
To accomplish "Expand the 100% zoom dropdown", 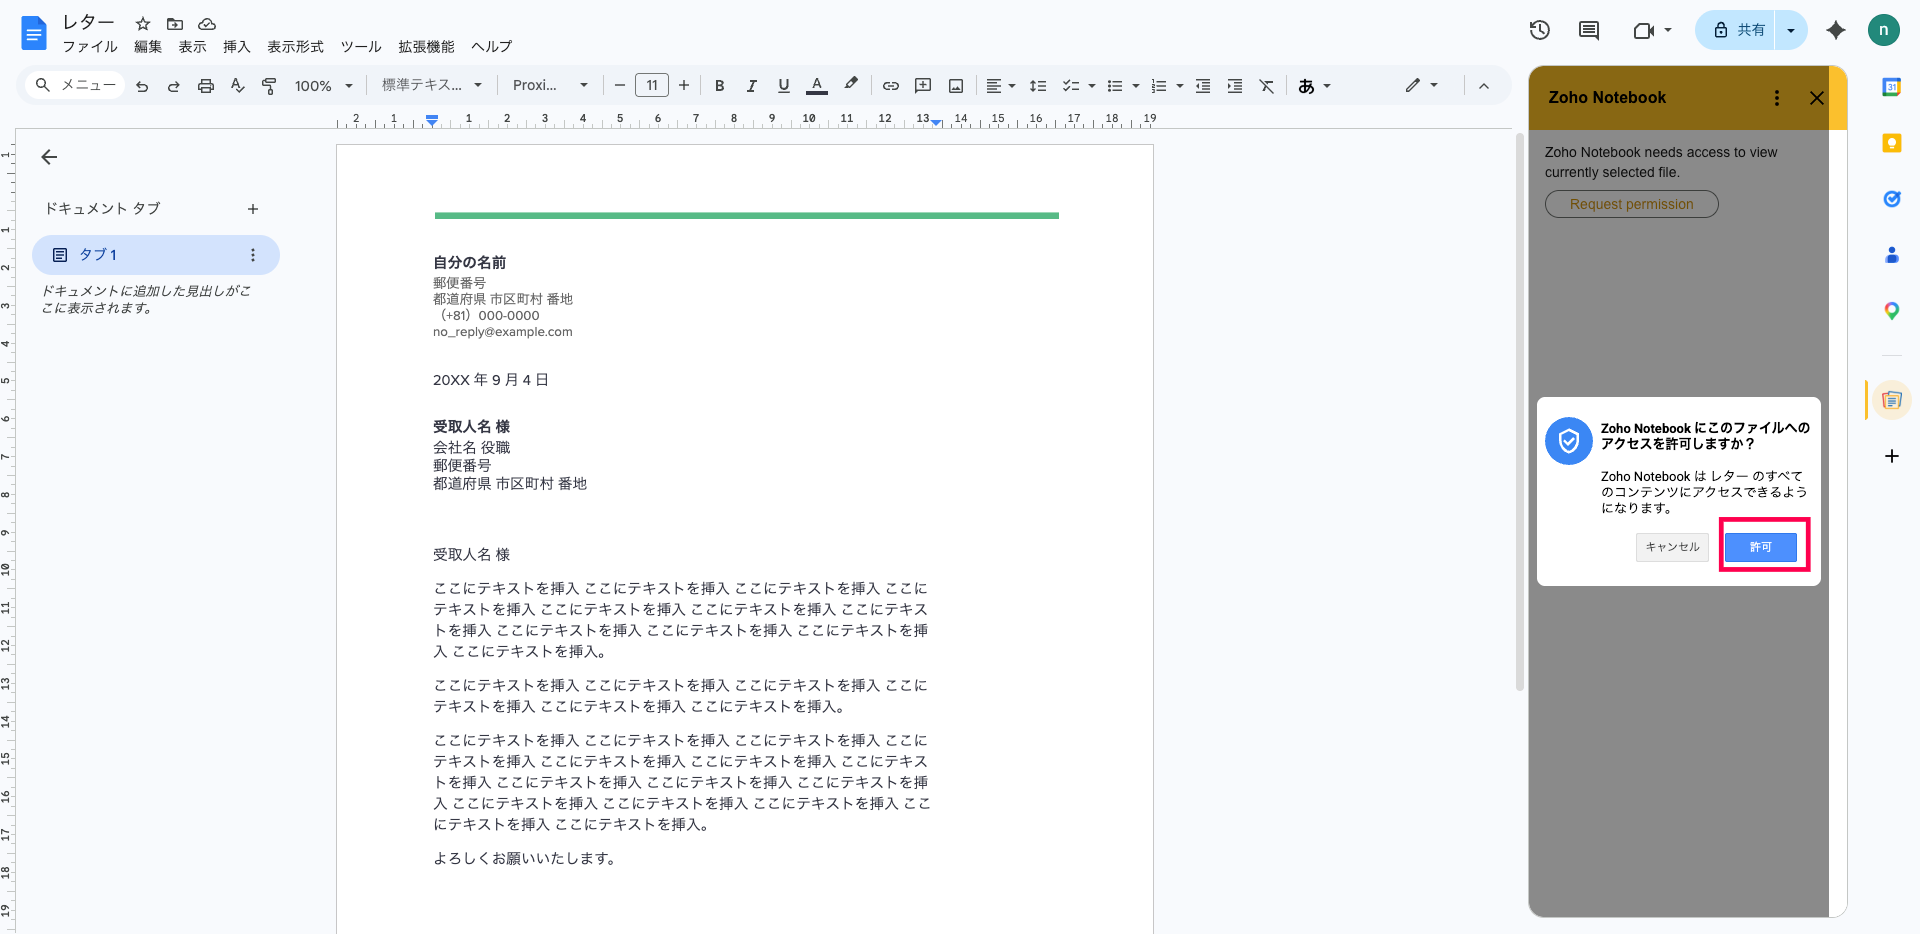I will (324, 86).
